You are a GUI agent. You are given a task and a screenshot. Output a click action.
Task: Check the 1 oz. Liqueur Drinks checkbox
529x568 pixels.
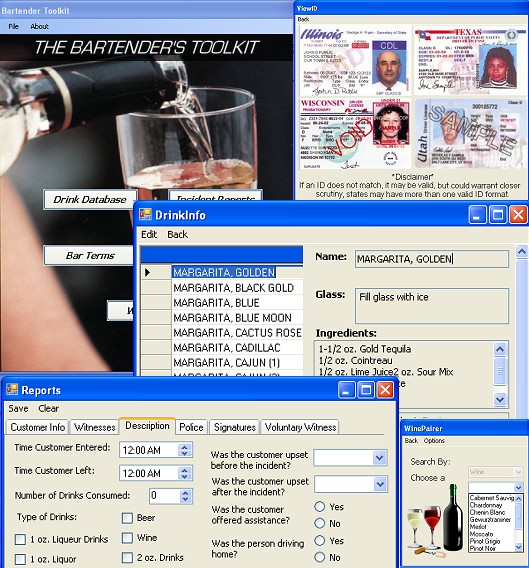(20, 540)
